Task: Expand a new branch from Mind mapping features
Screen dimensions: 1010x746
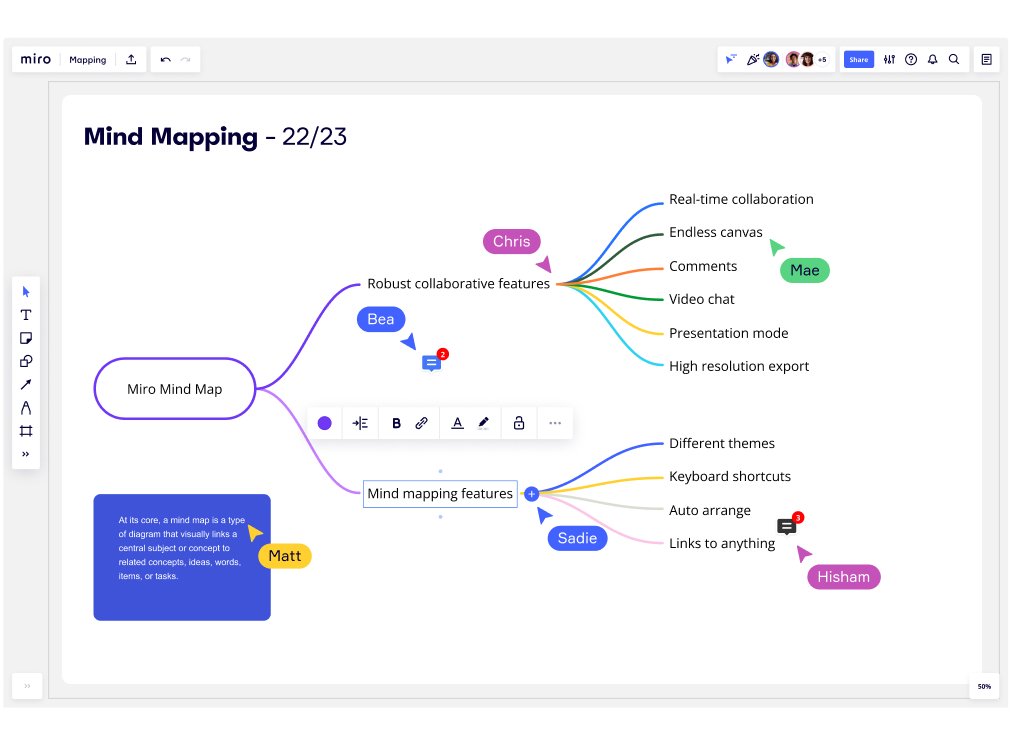Action: pos(531,493)
